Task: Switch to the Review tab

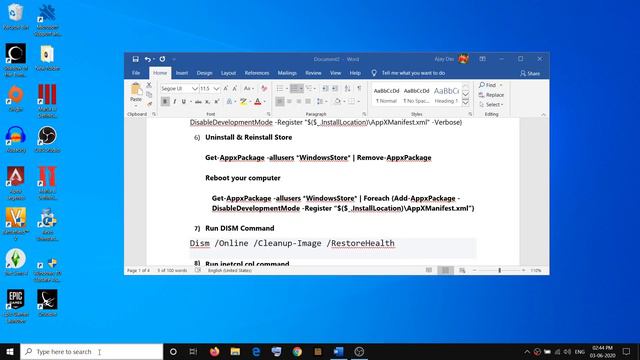Action: click(313, 73)
